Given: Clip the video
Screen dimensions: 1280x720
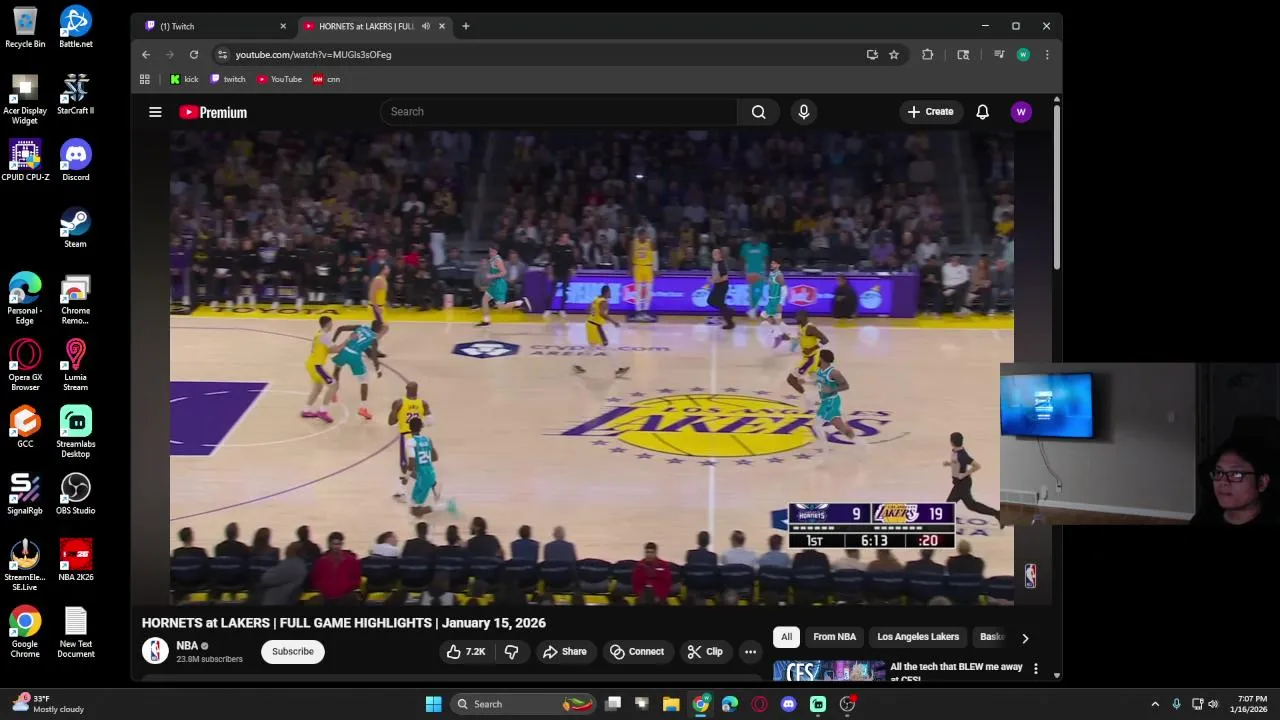Looking at the screenshot, I should 705,652.
